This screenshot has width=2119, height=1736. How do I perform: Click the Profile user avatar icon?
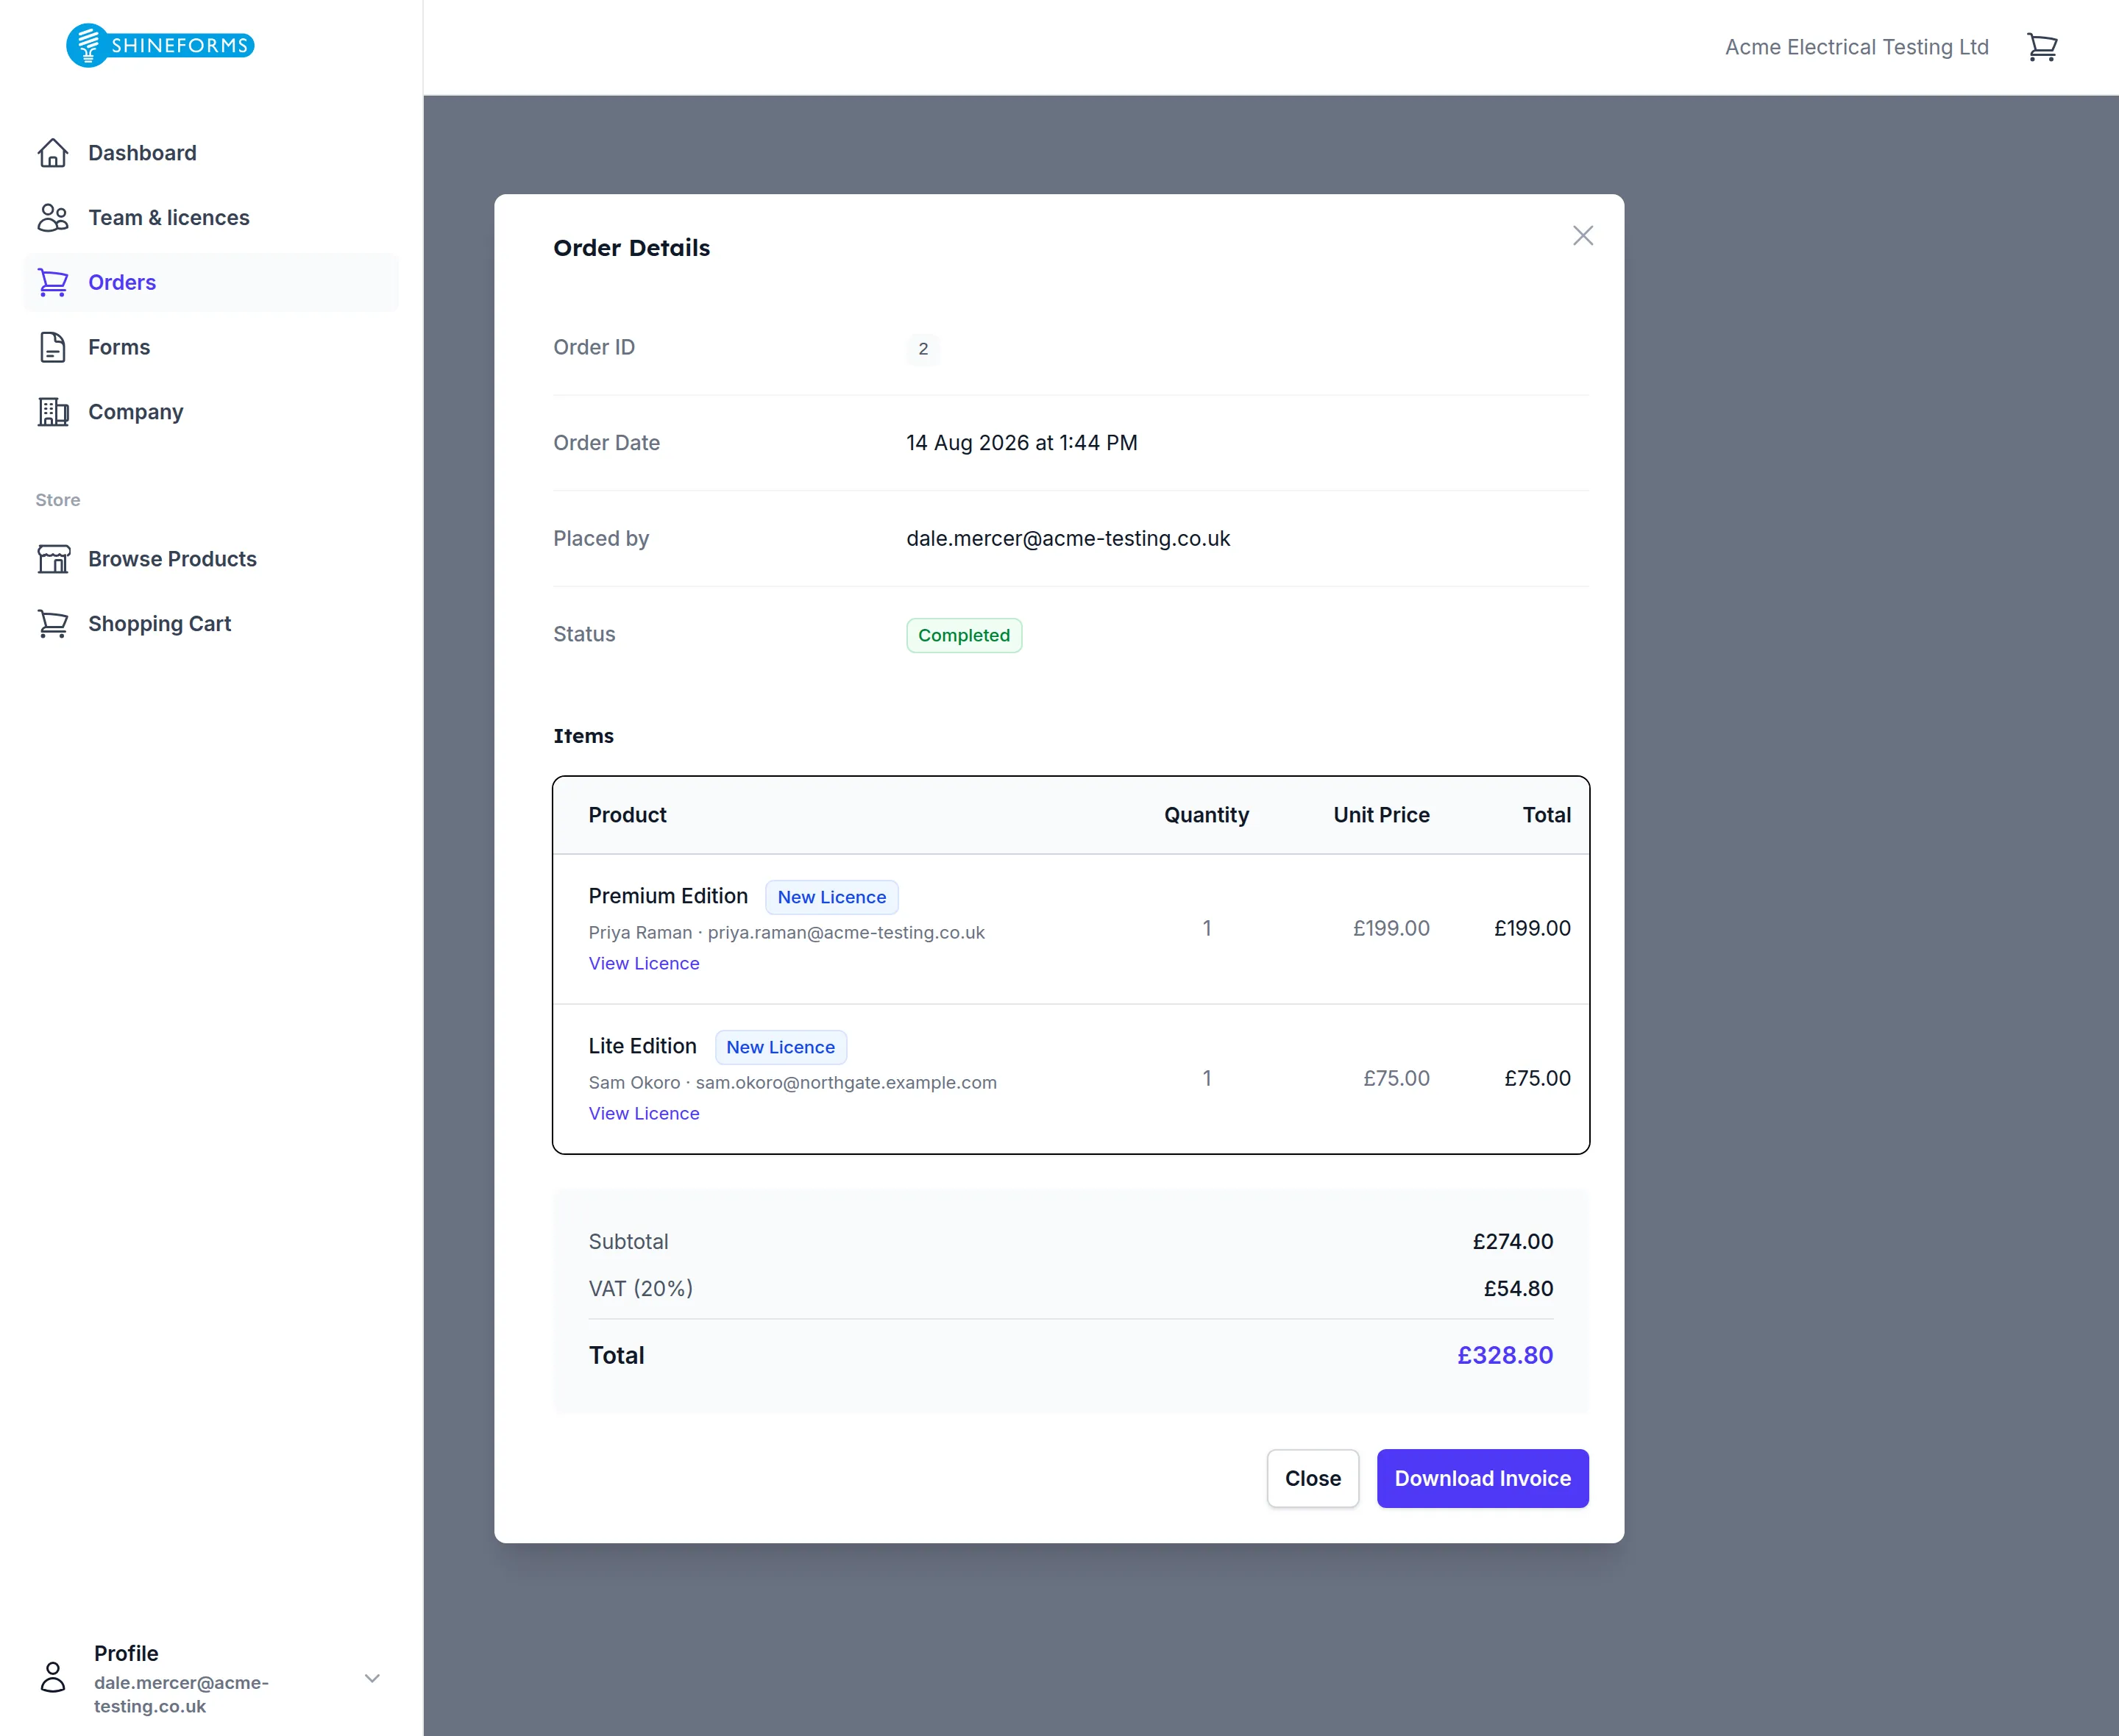pos(53,1677)
